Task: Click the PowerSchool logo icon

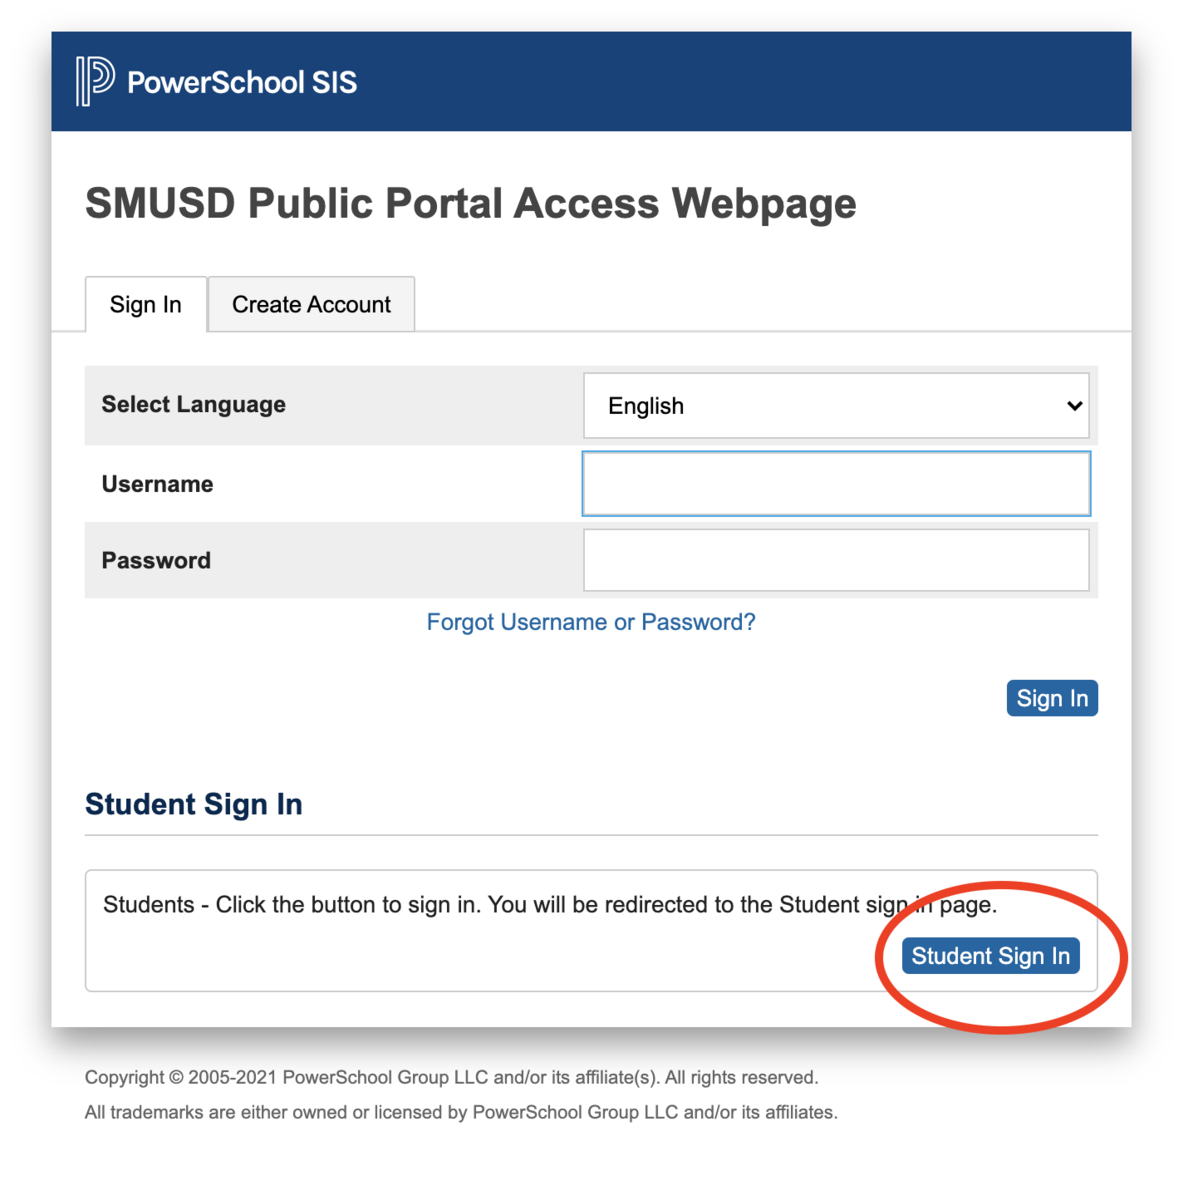Action: (x=92, y=82)
